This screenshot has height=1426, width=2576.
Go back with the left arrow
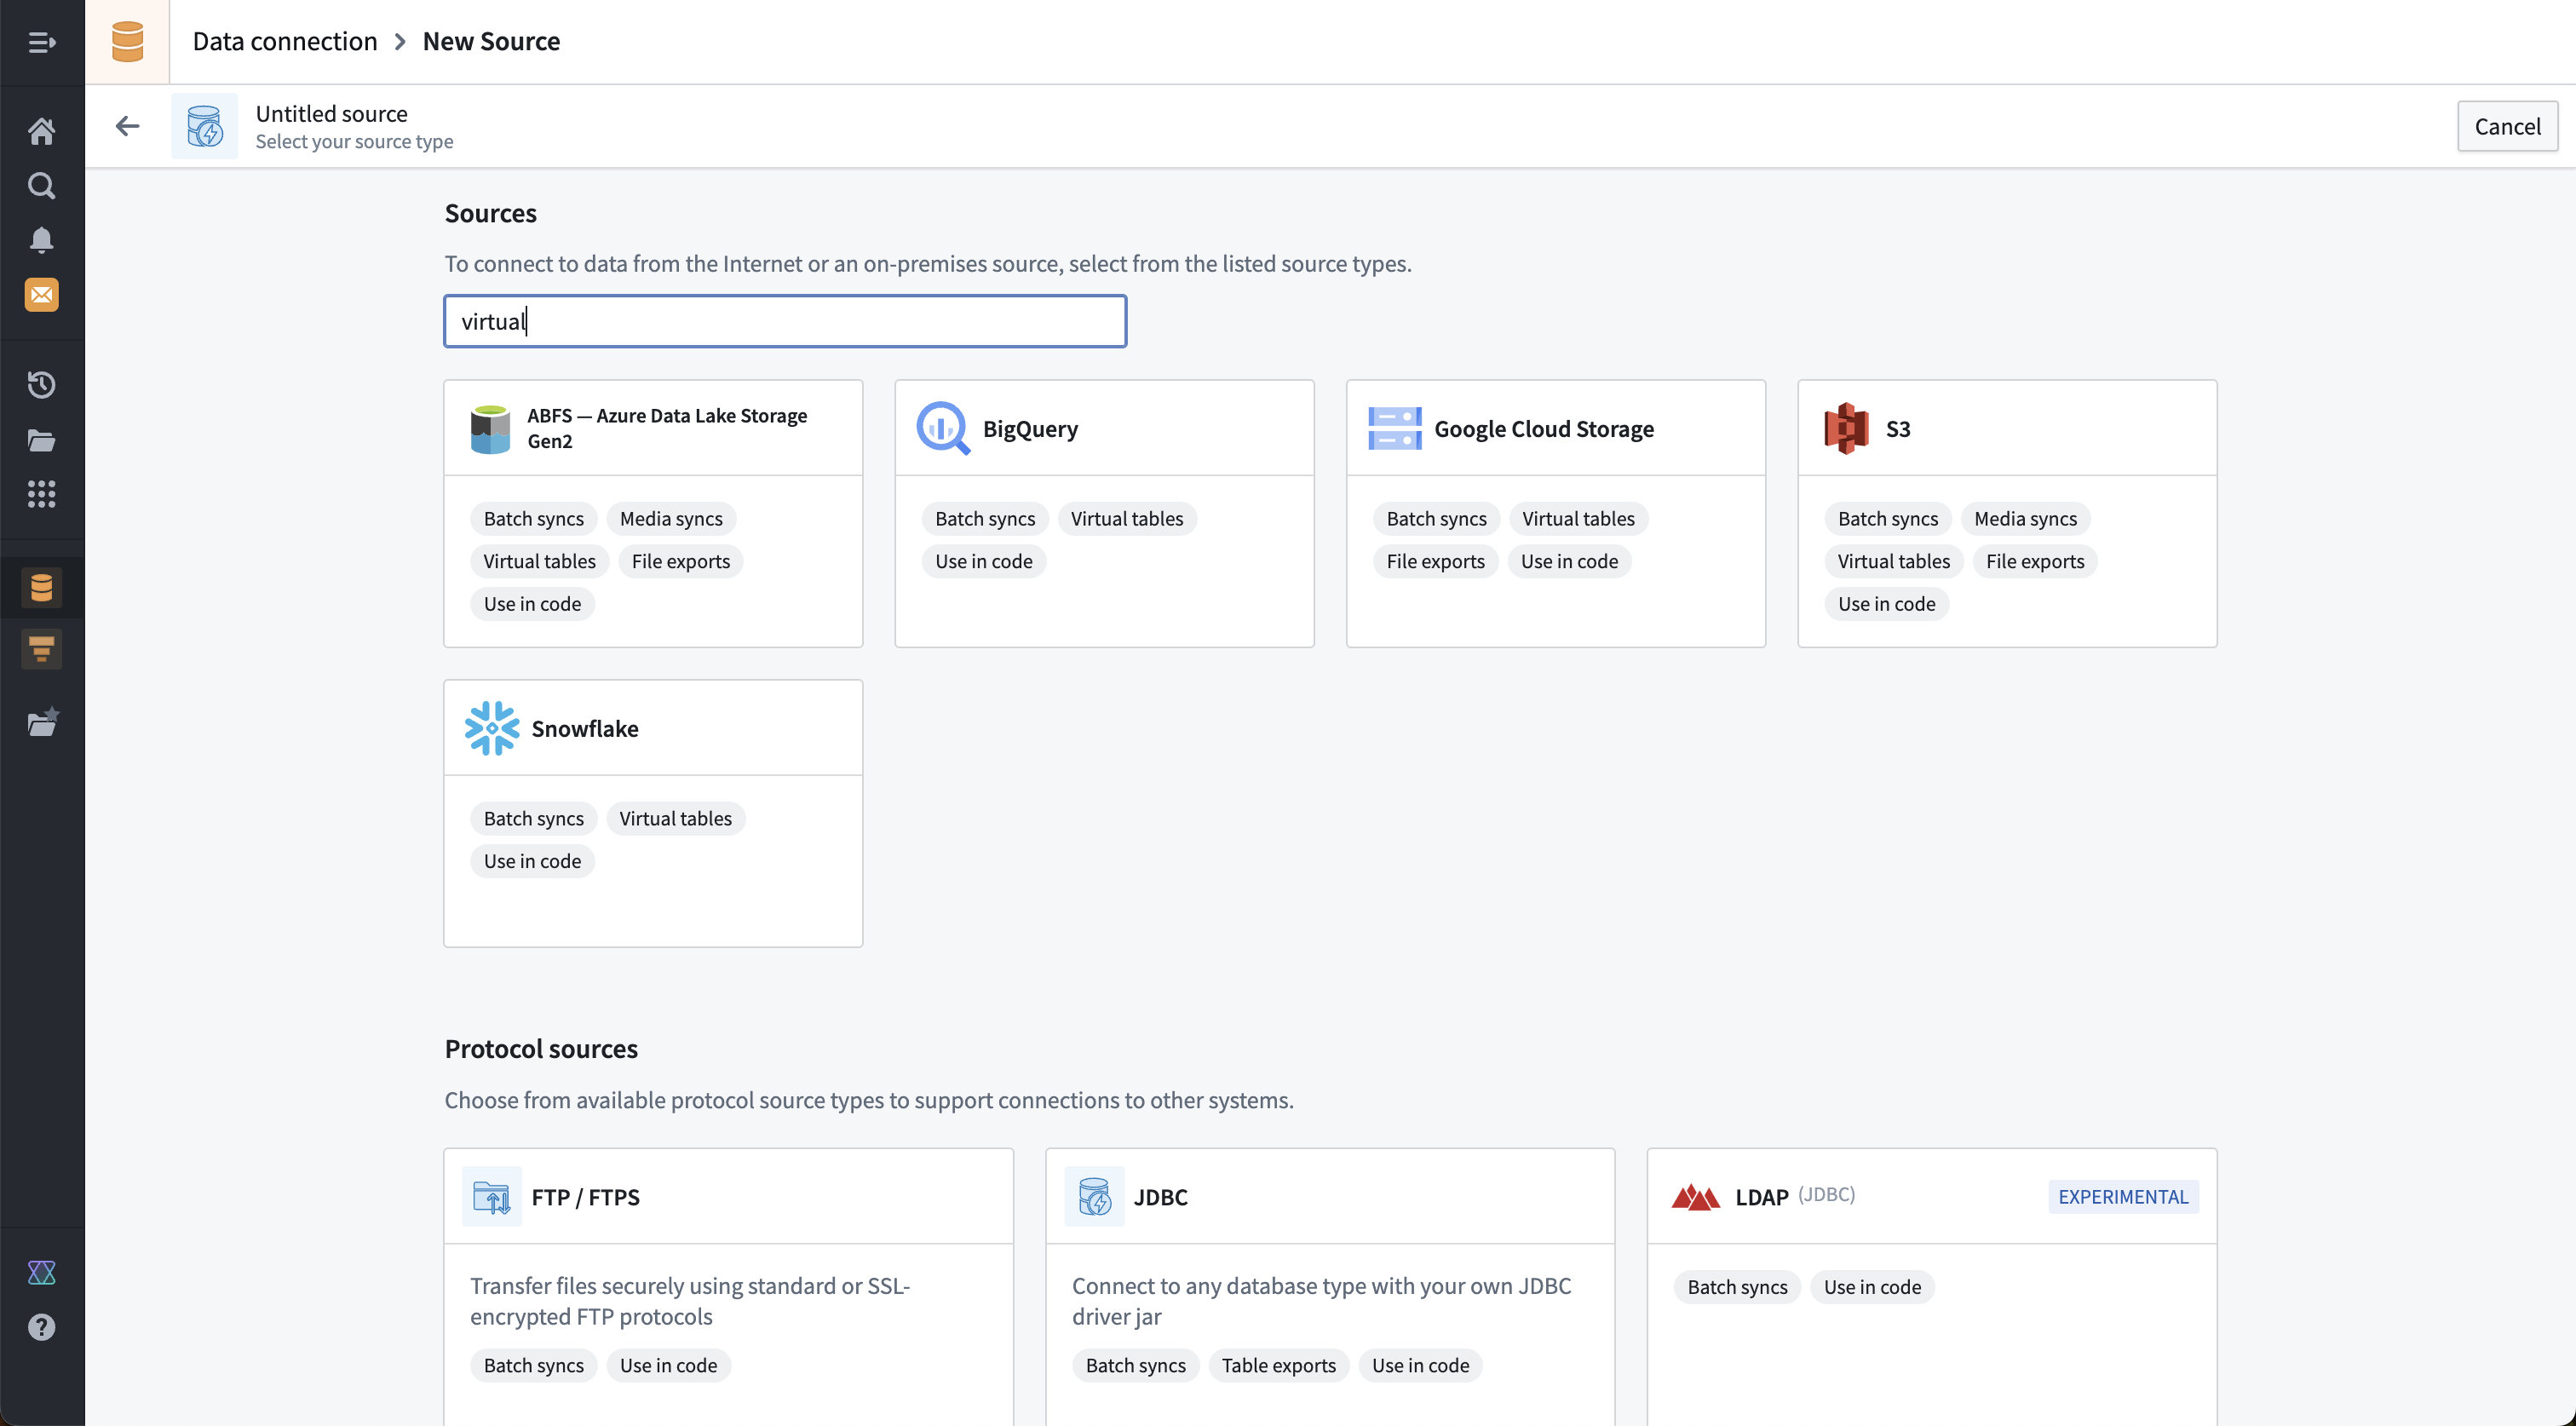127,126
